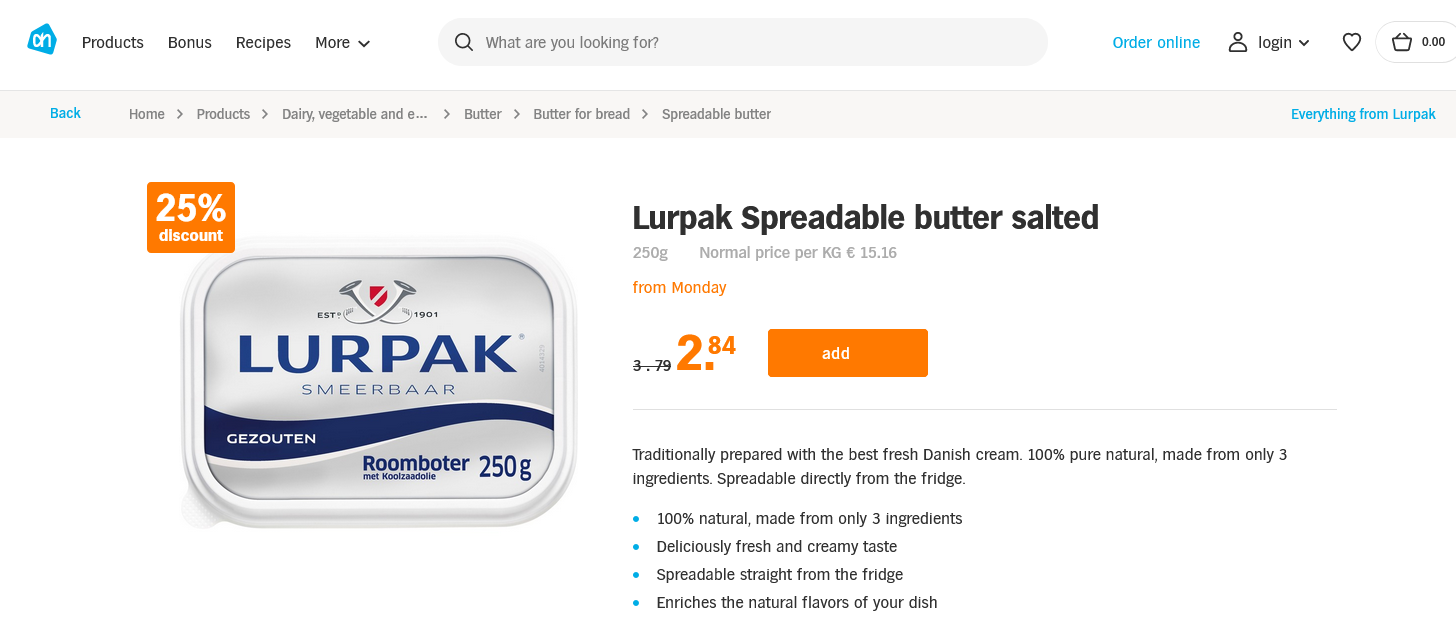This screenshot has width=1456, height=644.
Task: Expand the More menu chevron
Action: (x=364, y=43)
